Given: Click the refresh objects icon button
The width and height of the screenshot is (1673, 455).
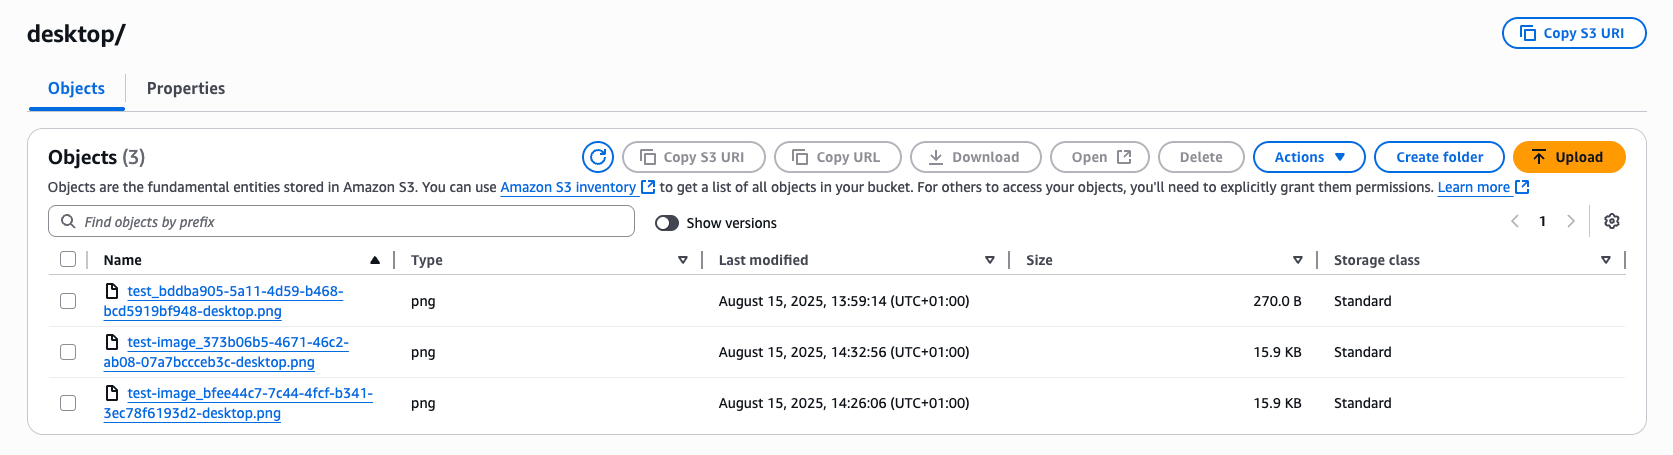Looking at the screenshot, I should [x=598, y=157].
